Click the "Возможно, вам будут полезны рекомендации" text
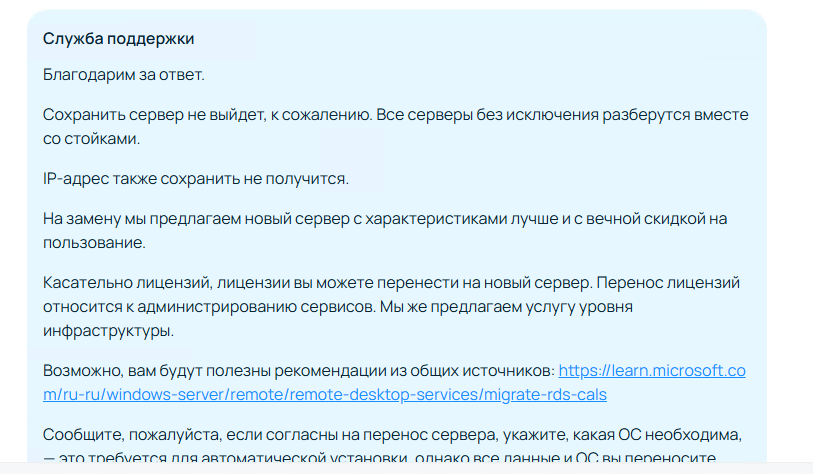Screen dimensions: 813x474 tap(224, 371)
